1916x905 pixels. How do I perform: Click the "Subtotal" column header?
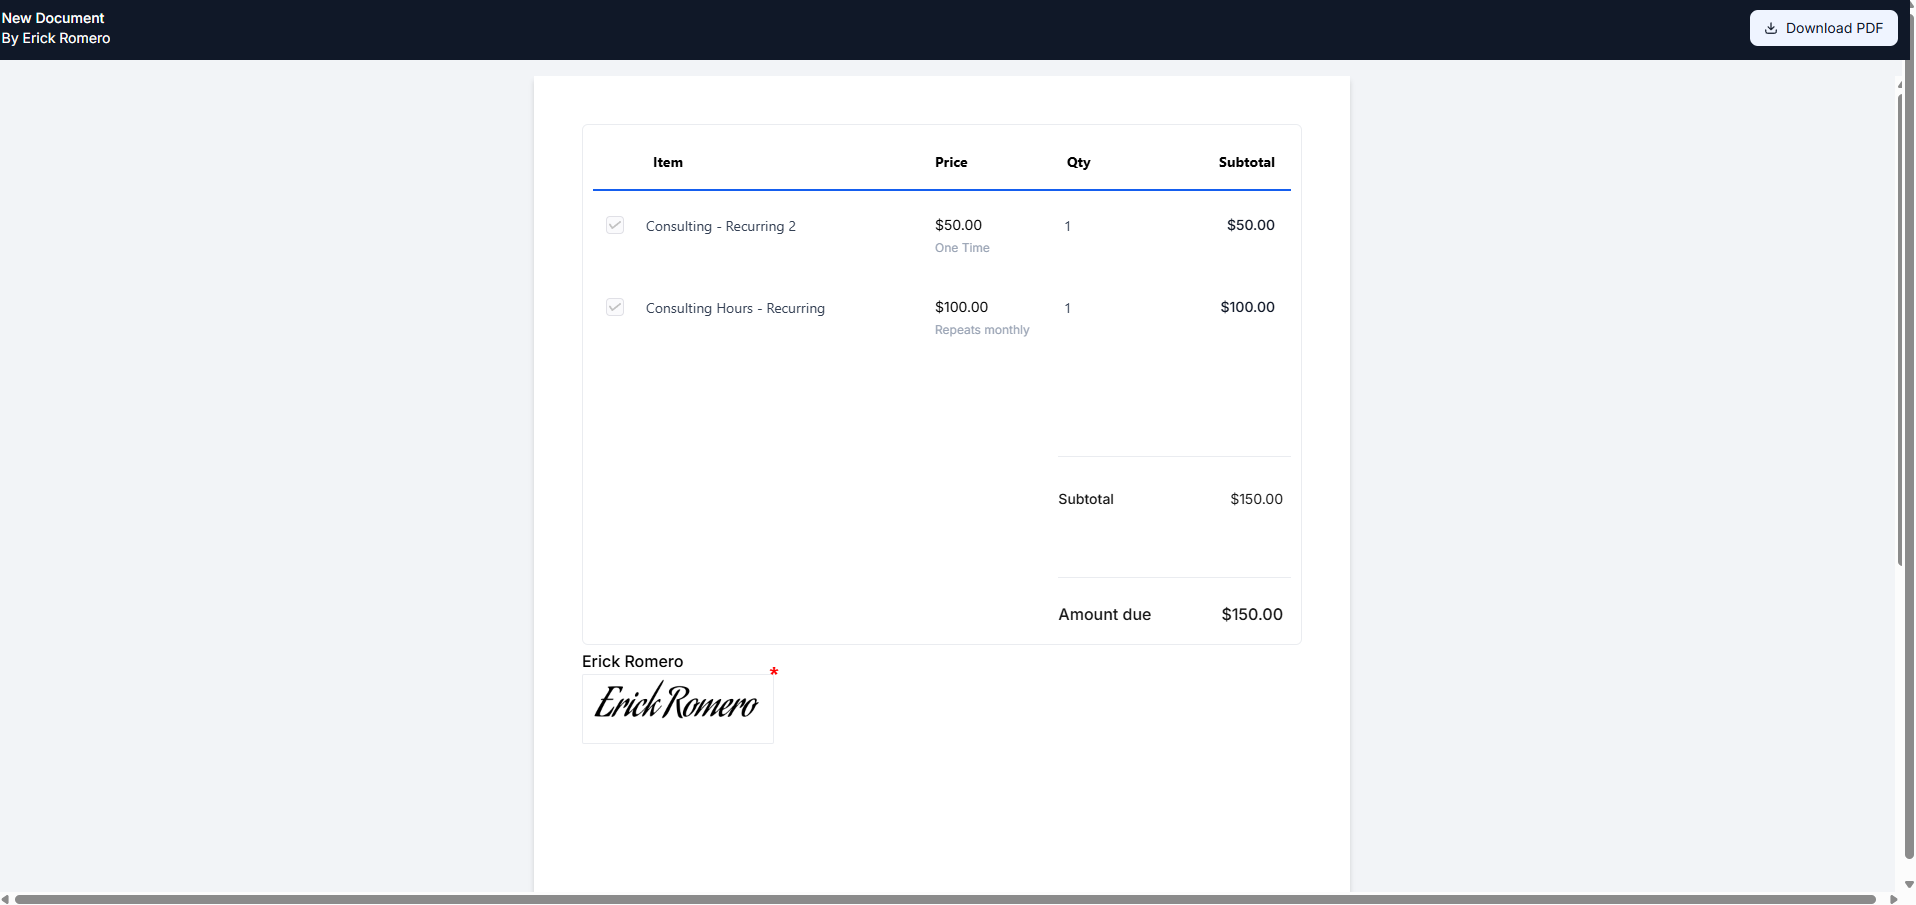point(1246,162)
